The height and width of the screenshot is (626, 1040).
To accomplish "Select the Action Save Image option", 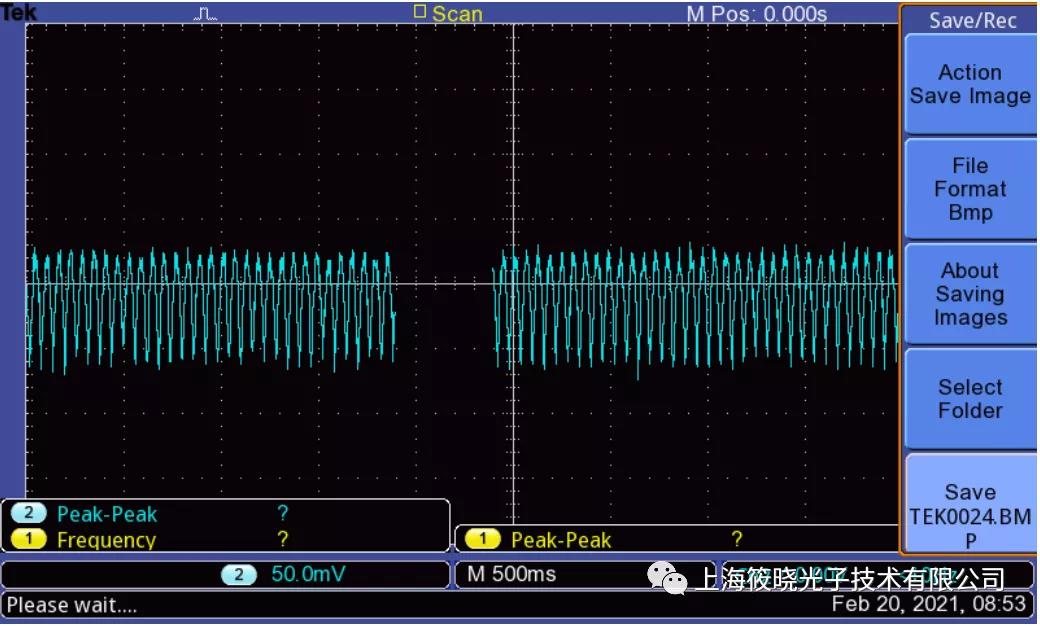I will [x=970, y=84].
